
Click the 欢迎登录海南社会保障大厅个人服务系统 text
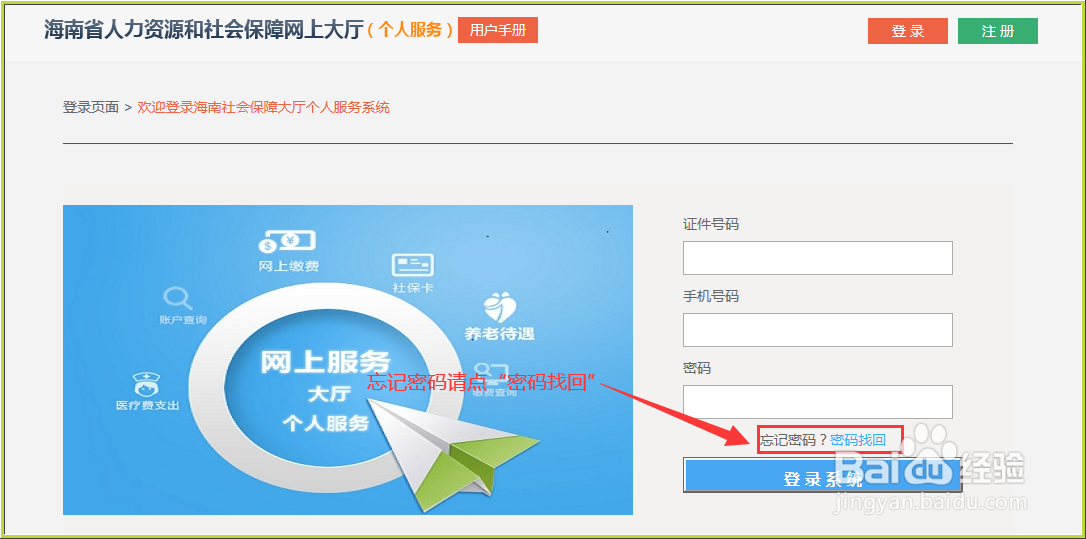click(263, 107)
